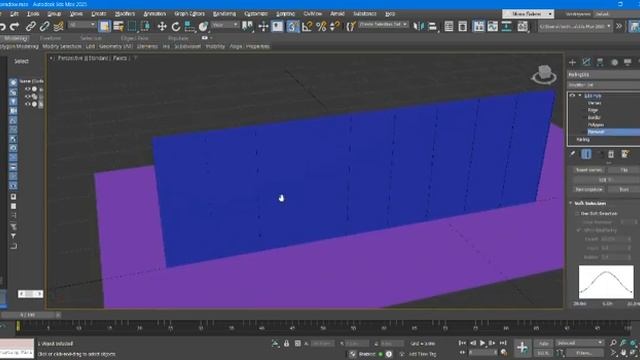Open the Modify command panel tab
This screenshot has width=640, height=360.
(x=586, y=62)
